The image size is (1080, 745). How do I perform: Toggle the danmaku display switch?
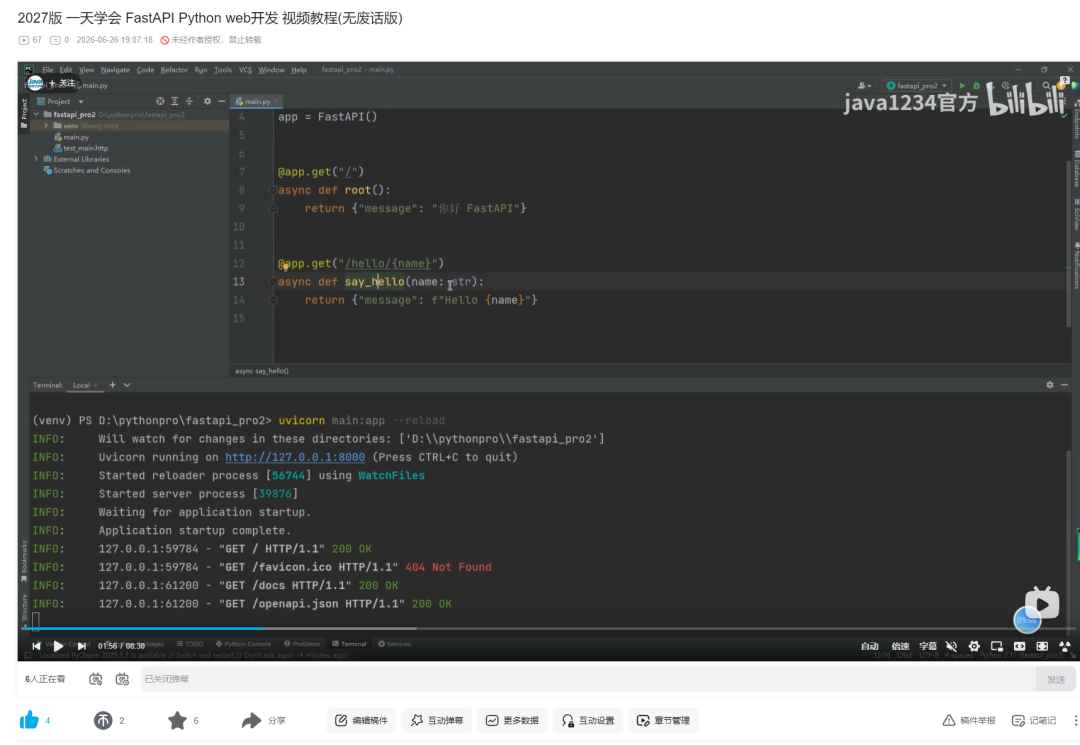click(96, 679)
